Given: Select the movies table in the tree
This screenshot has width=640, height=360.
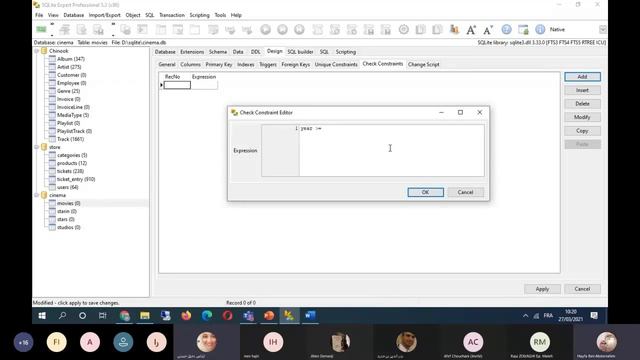Looking at the screenshot, I should coord(68,203).
